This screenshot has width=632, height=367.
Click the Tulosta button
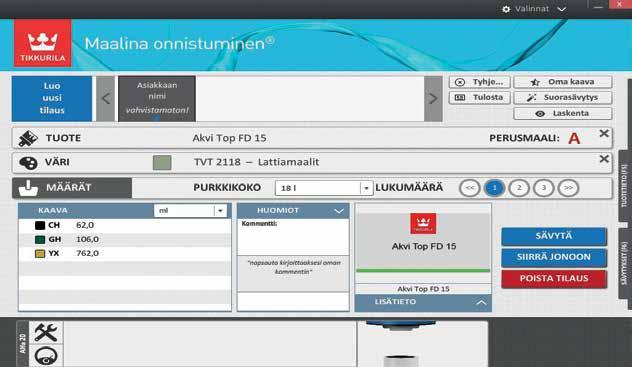[x=480, y=97]
